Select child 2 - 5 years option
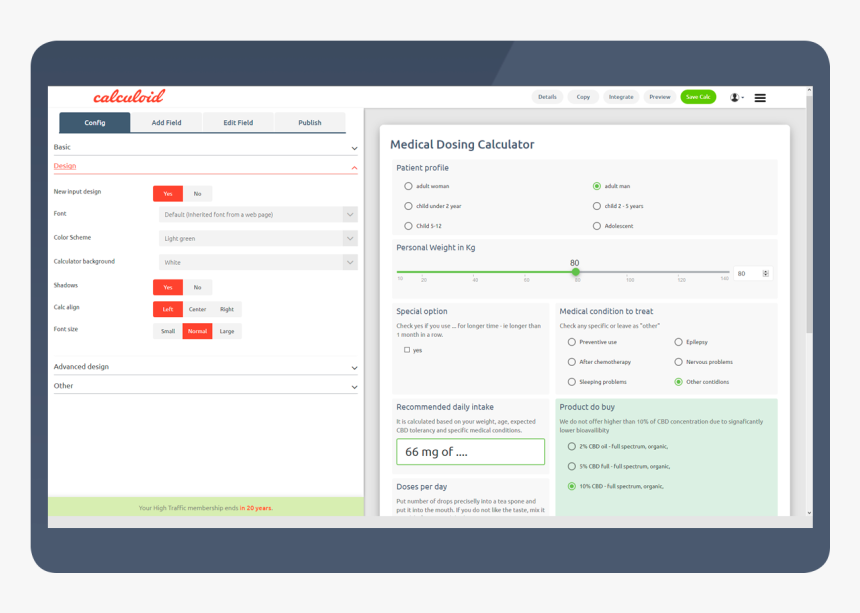Image resolution: width=860 pixels, height=613 pixels. click(x=597, y=206)
